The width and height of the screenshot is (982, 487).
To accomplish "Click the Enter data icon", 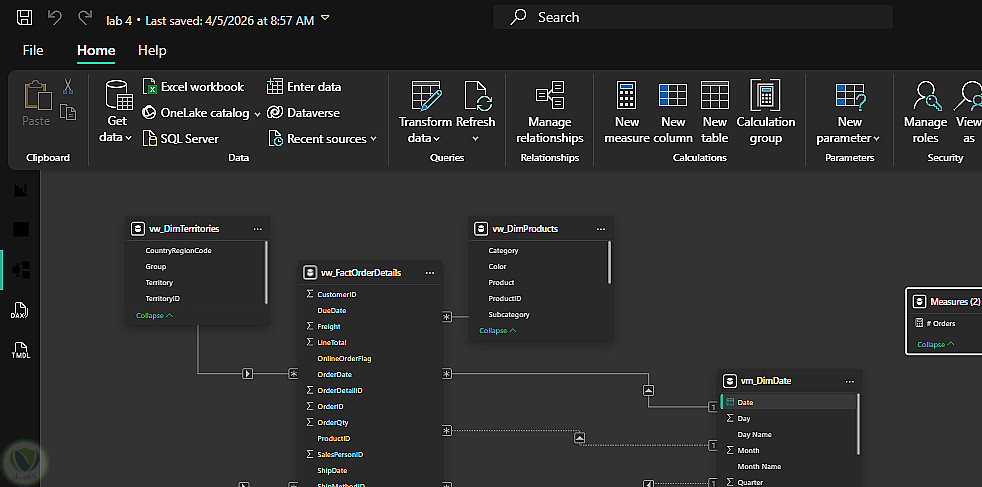I will (x=304, y=87).
